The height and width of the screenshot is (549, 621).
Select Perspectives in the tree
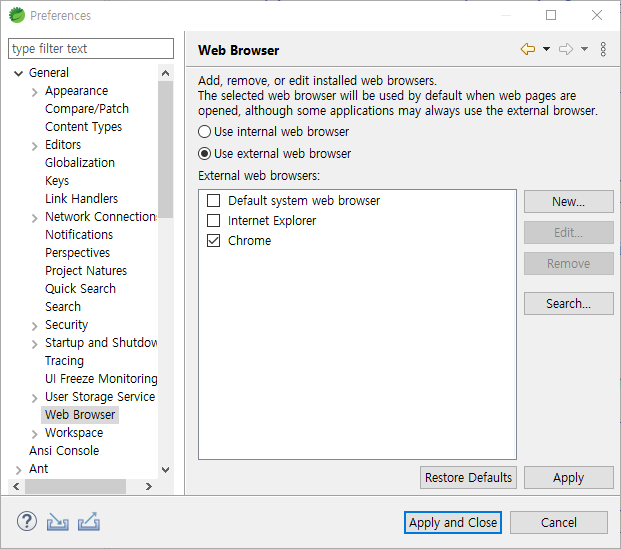coord(77,253)
